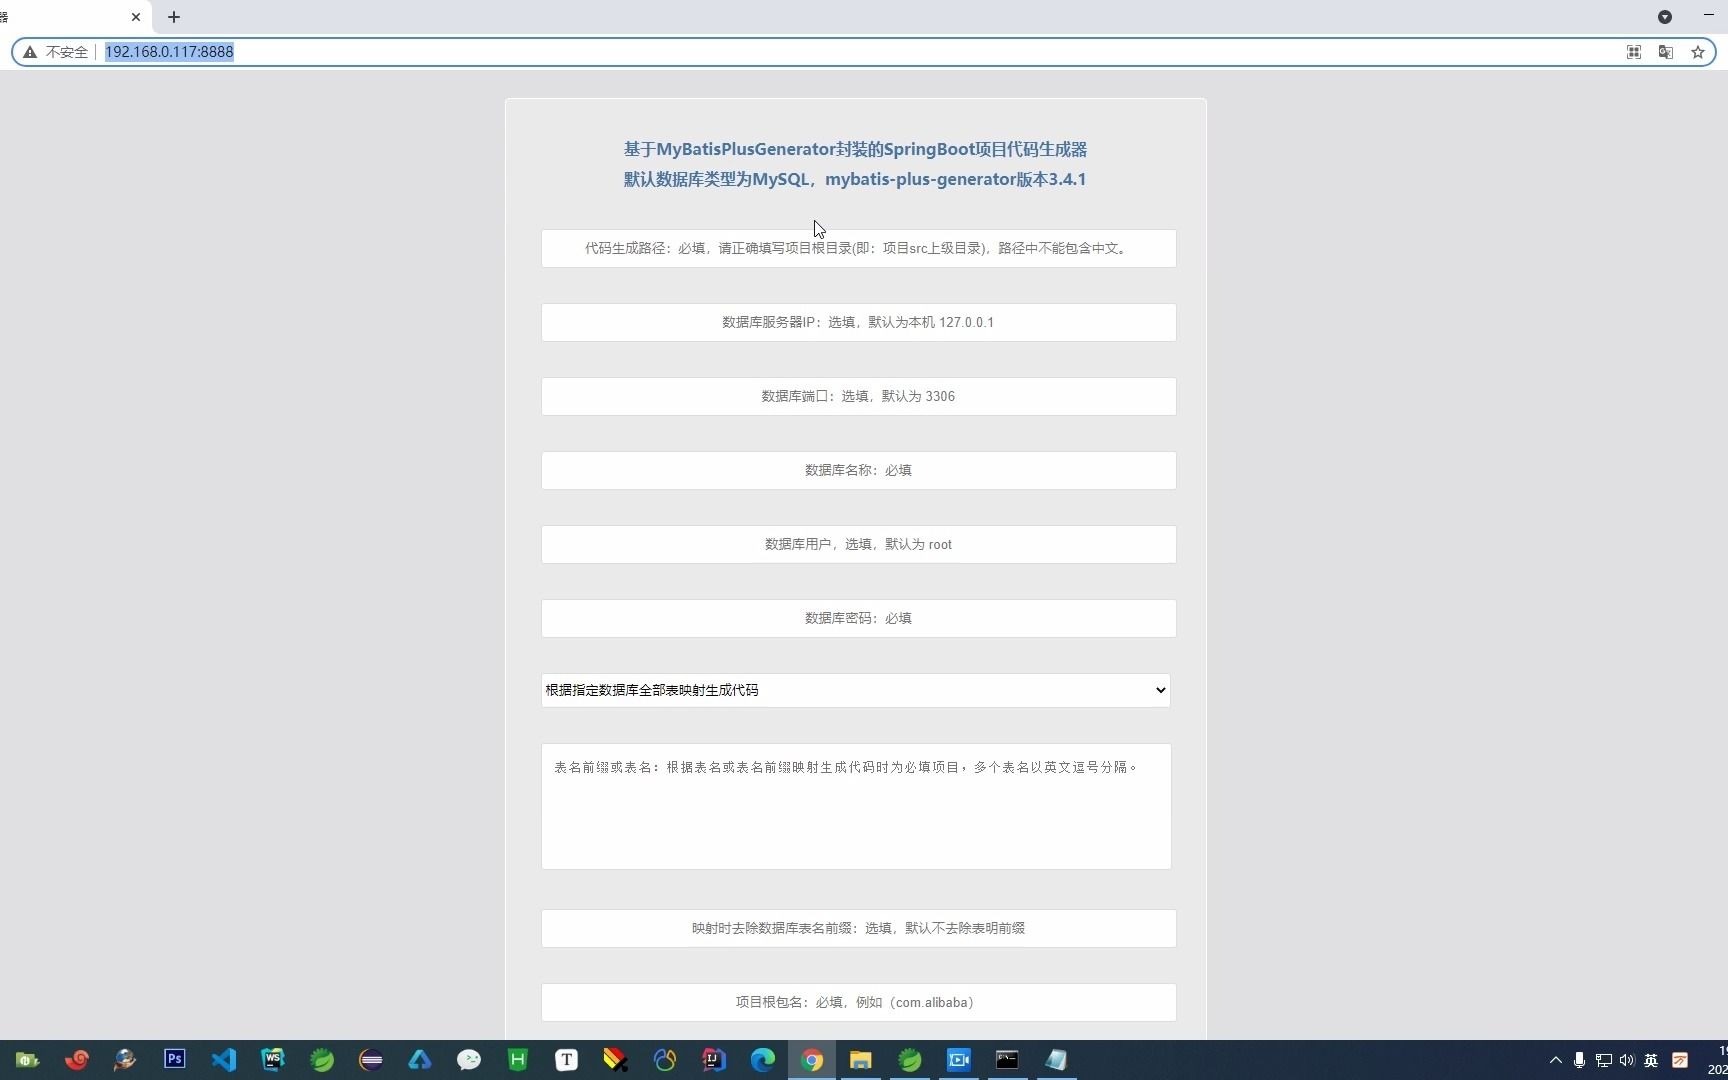Open the QR code icon in address bar

1634,52
